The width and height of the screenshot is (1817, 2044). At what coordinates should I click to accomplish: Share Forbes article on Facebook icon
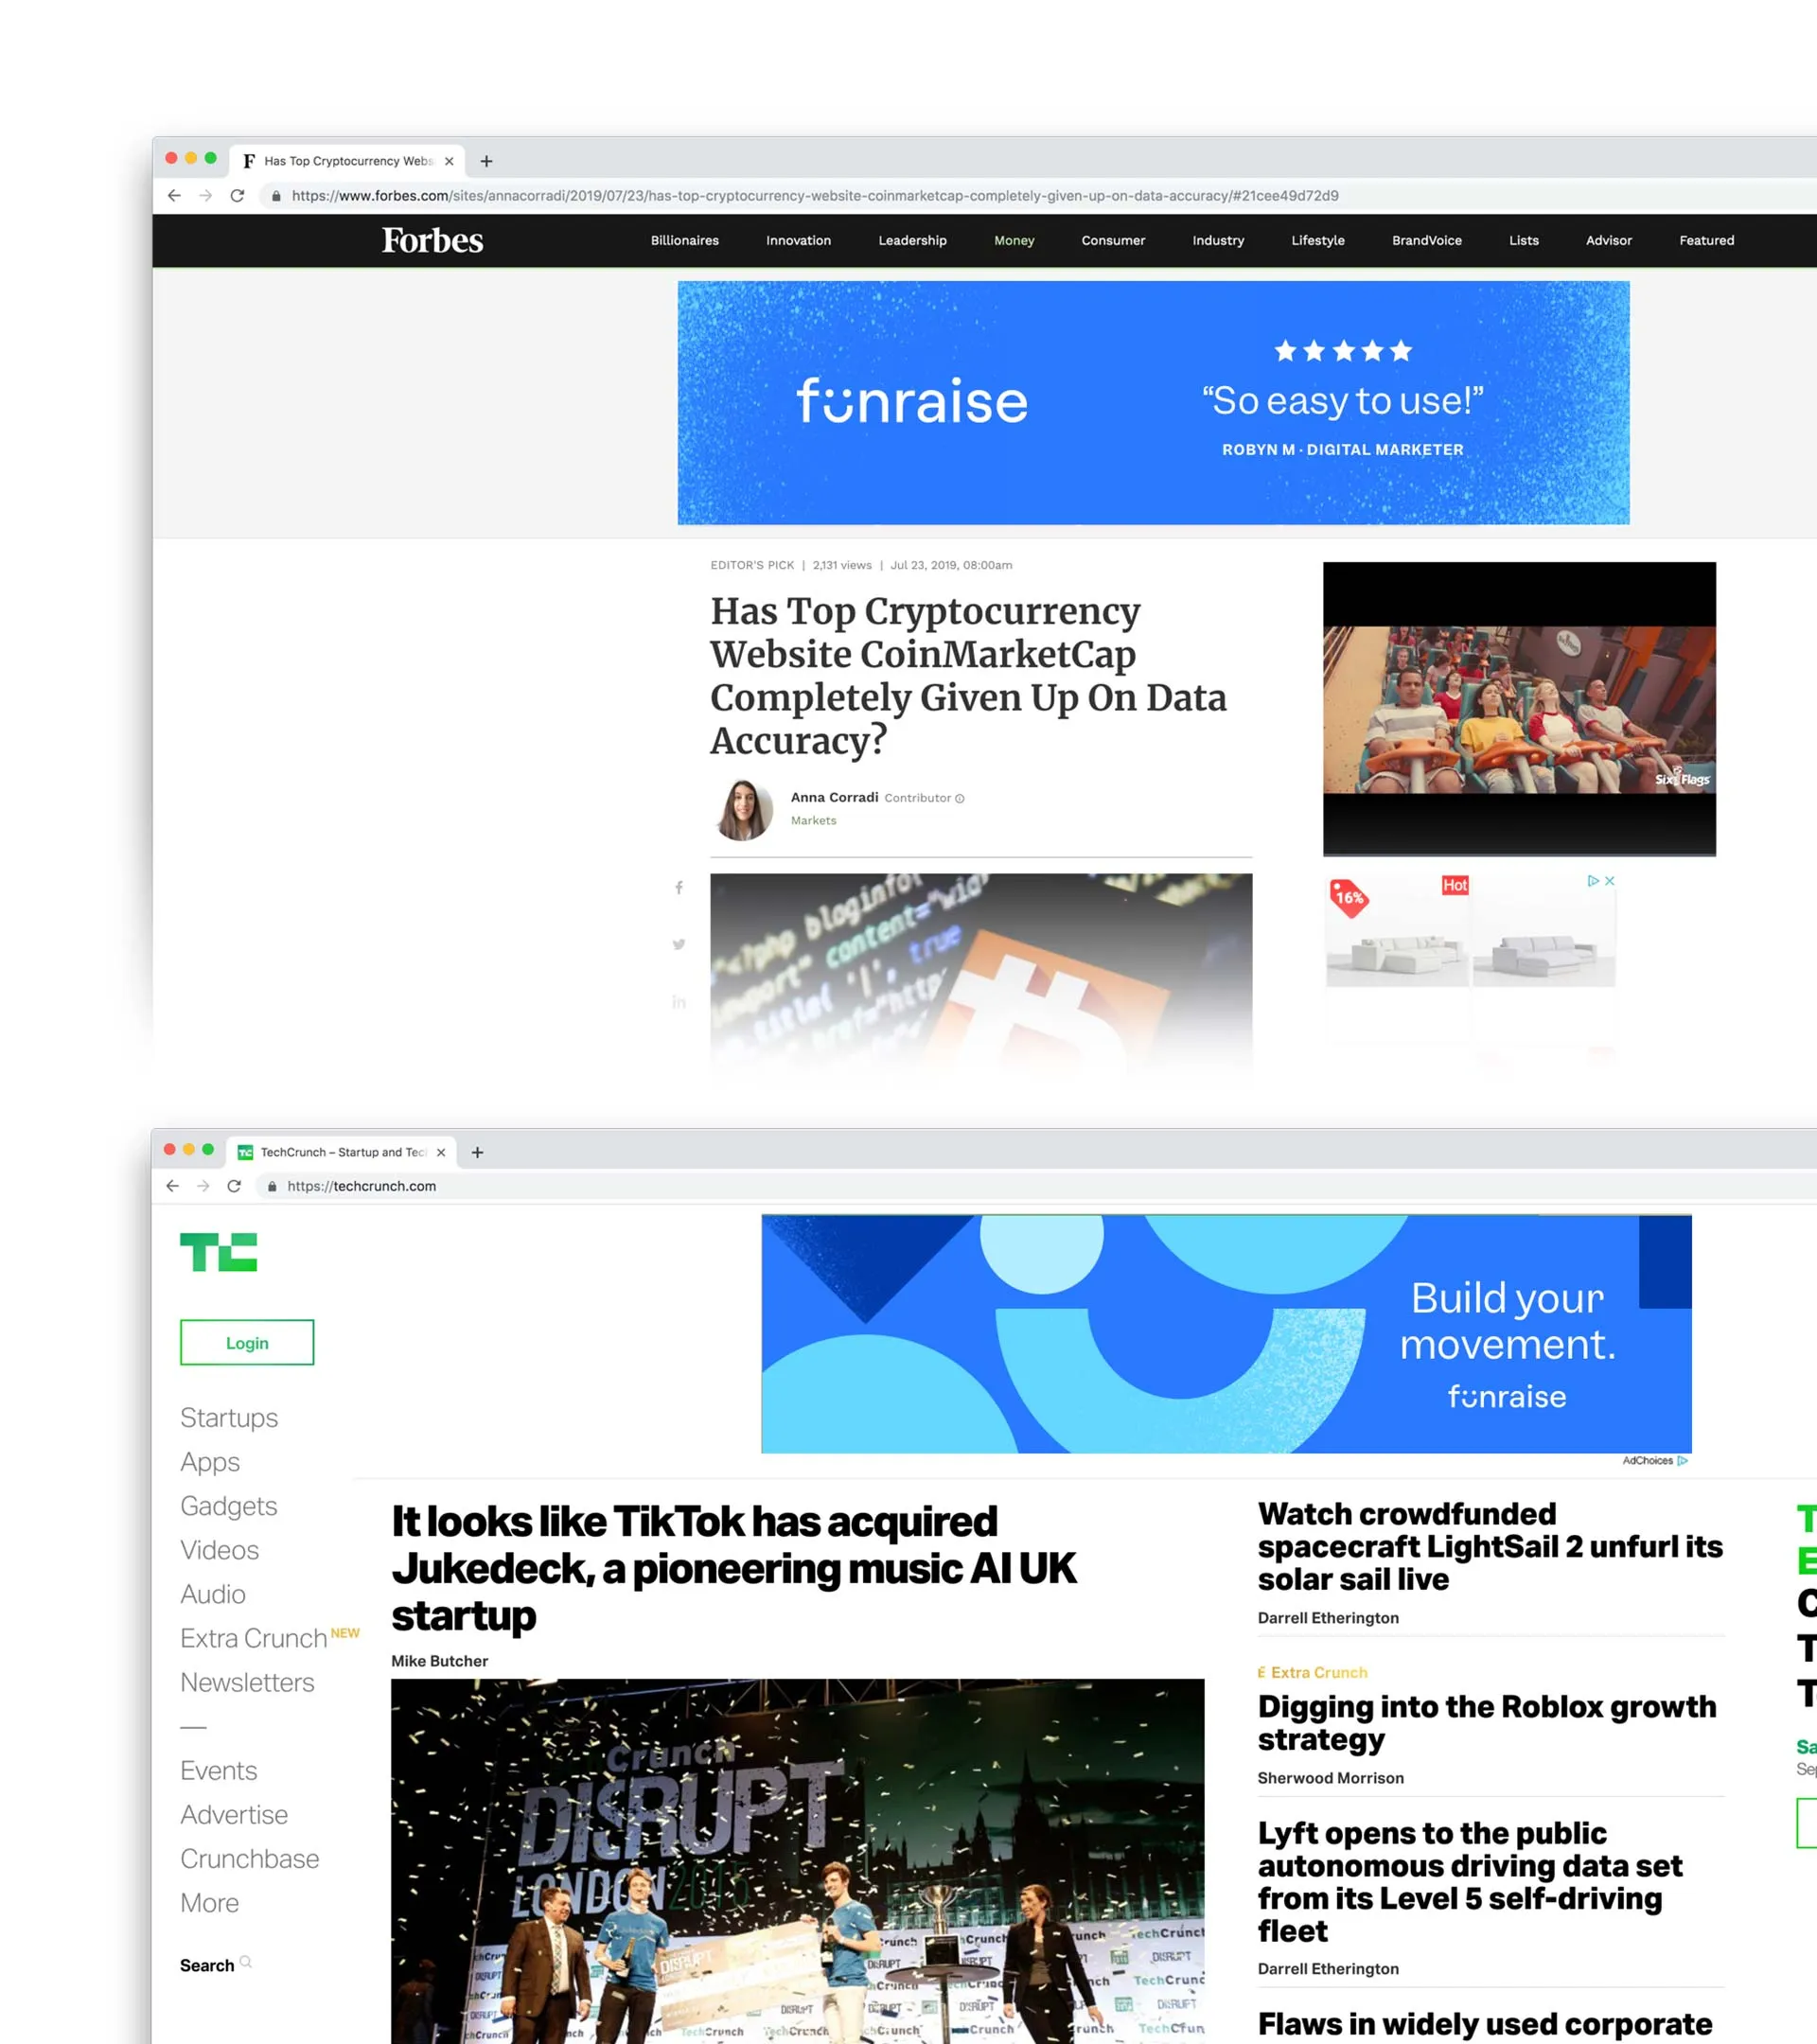[x=679, y=888]
